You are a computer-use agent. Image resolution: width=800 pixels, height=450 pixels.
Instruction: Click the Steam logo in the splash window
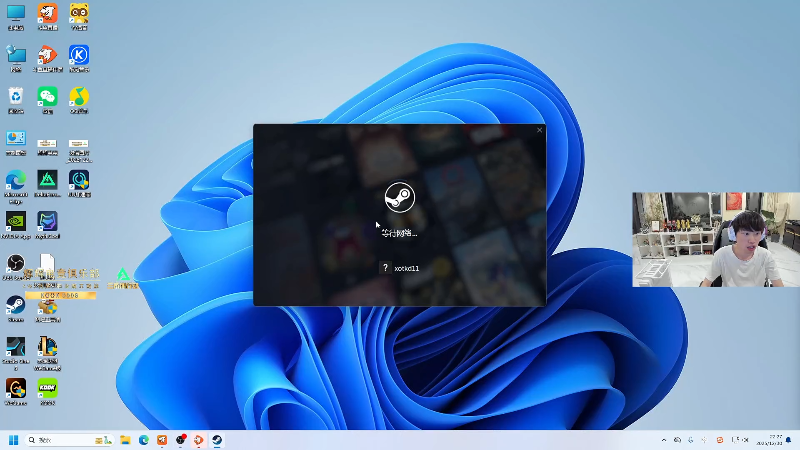(x=399, y=197)
